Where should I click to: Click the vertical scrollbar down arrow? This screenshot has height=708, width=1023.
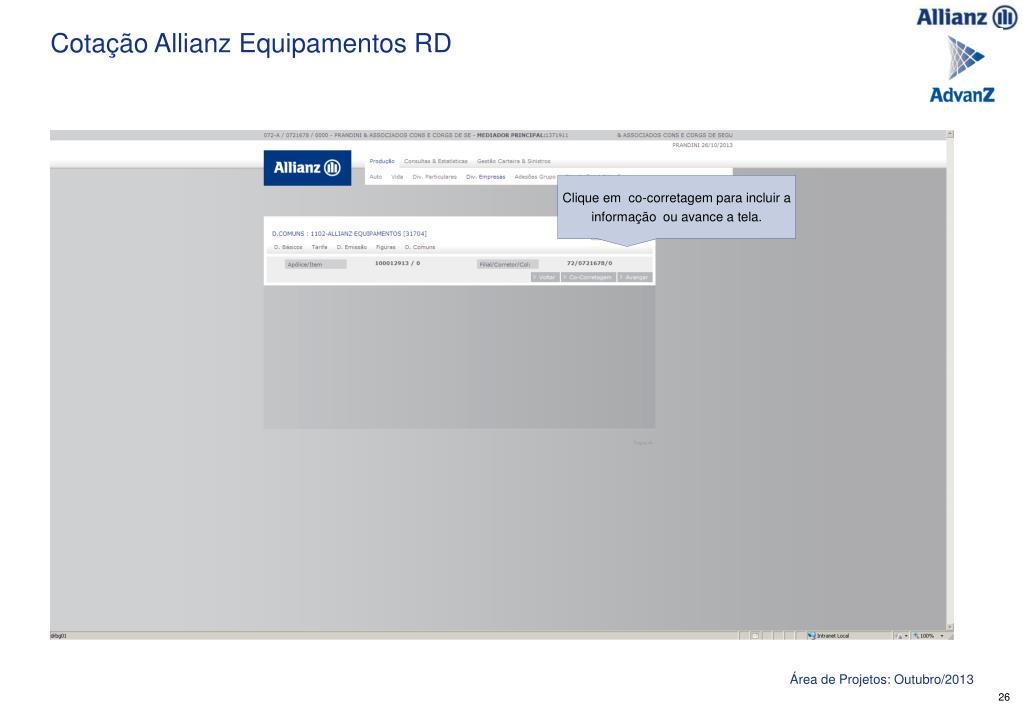pos(950,627)
